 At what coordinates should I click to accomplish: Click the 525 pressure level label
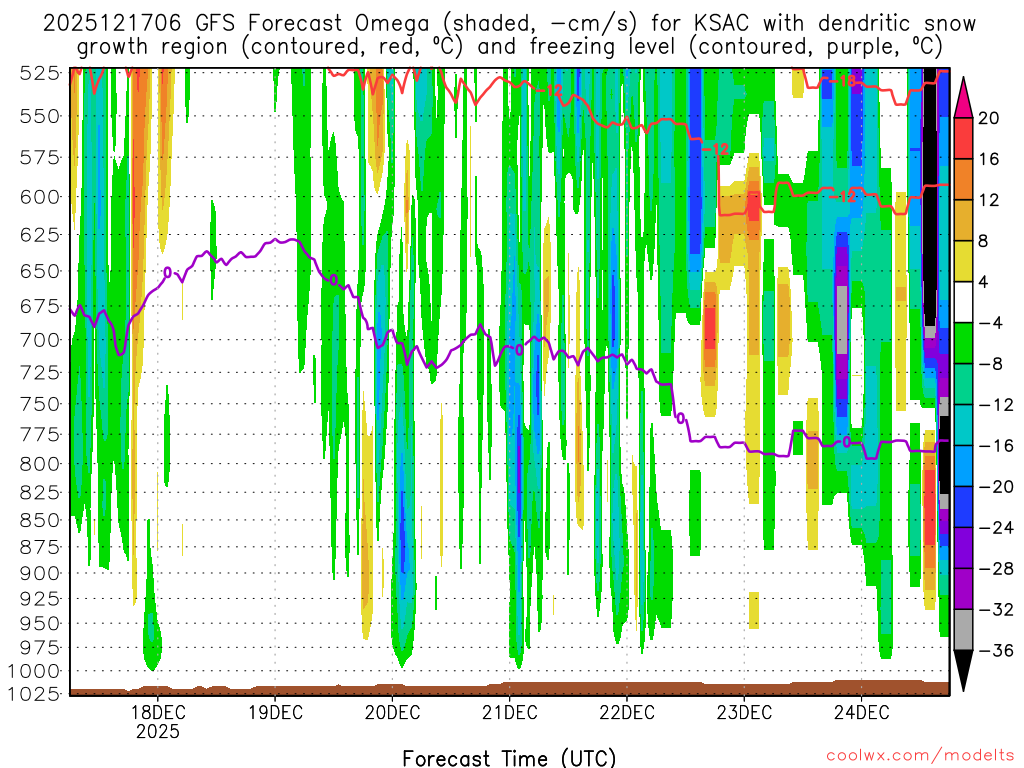[x=40, y=72]
